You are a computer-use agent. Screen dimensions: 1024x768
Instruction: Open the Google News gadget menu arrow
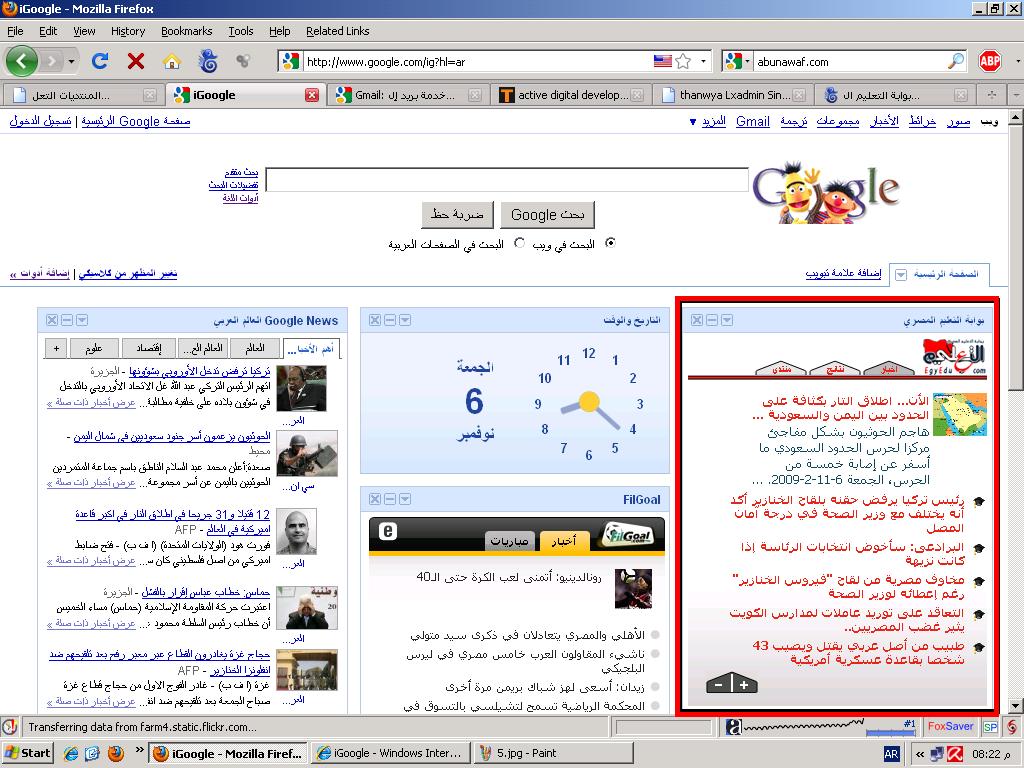pos(82,320)
